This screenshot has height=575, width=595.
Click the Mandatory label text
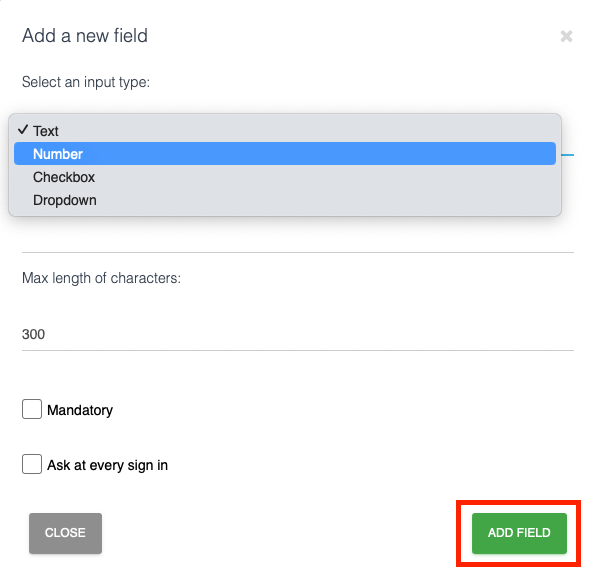[80, 410]
